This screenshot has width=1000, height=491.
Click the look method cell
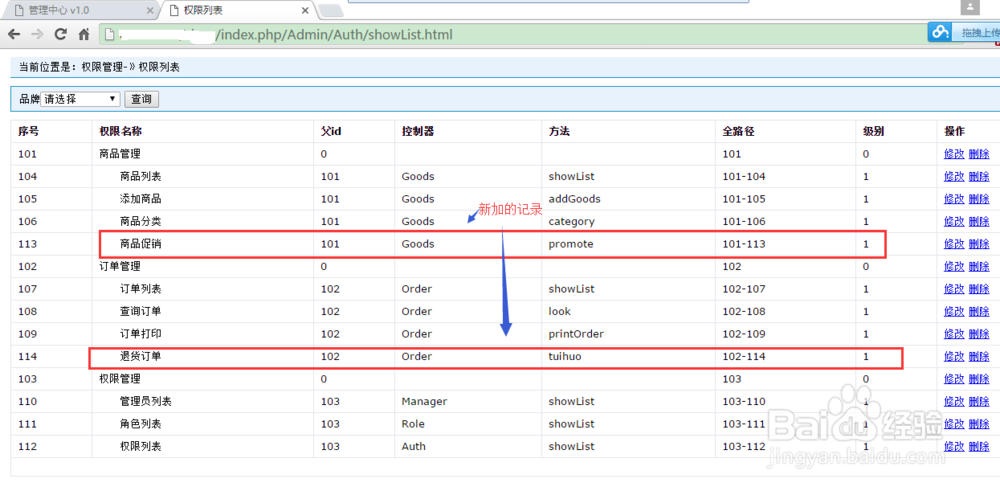[x=559, y=311]
